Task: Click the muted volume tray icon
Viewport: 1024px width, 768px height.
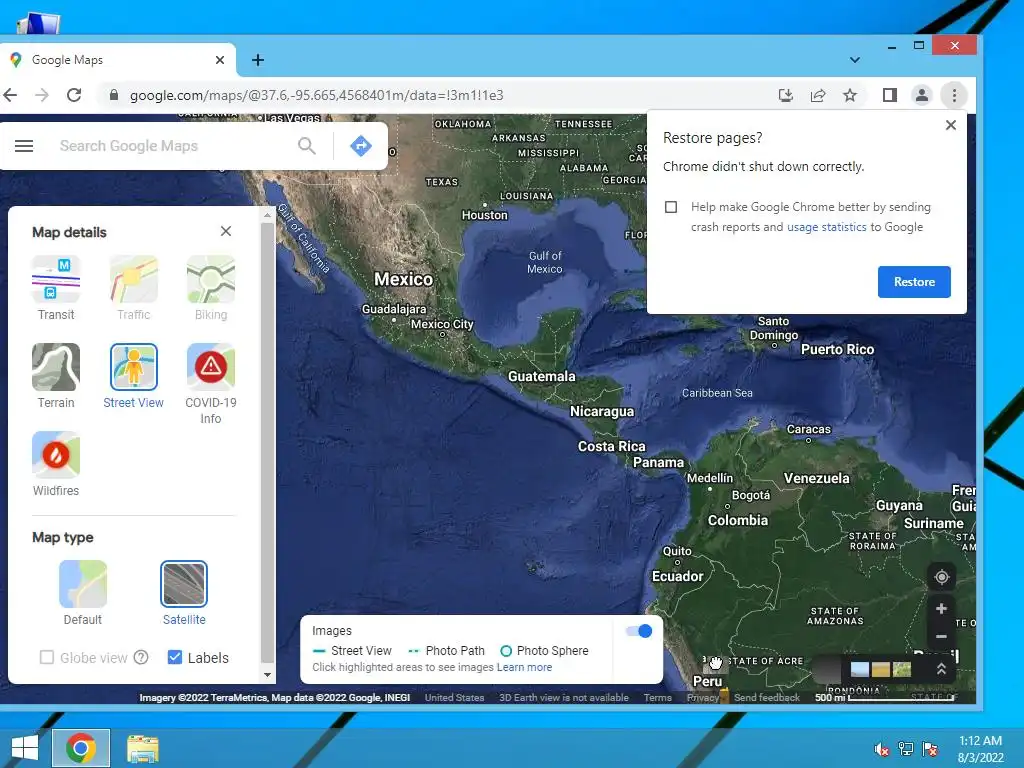Action: (882, 749)
